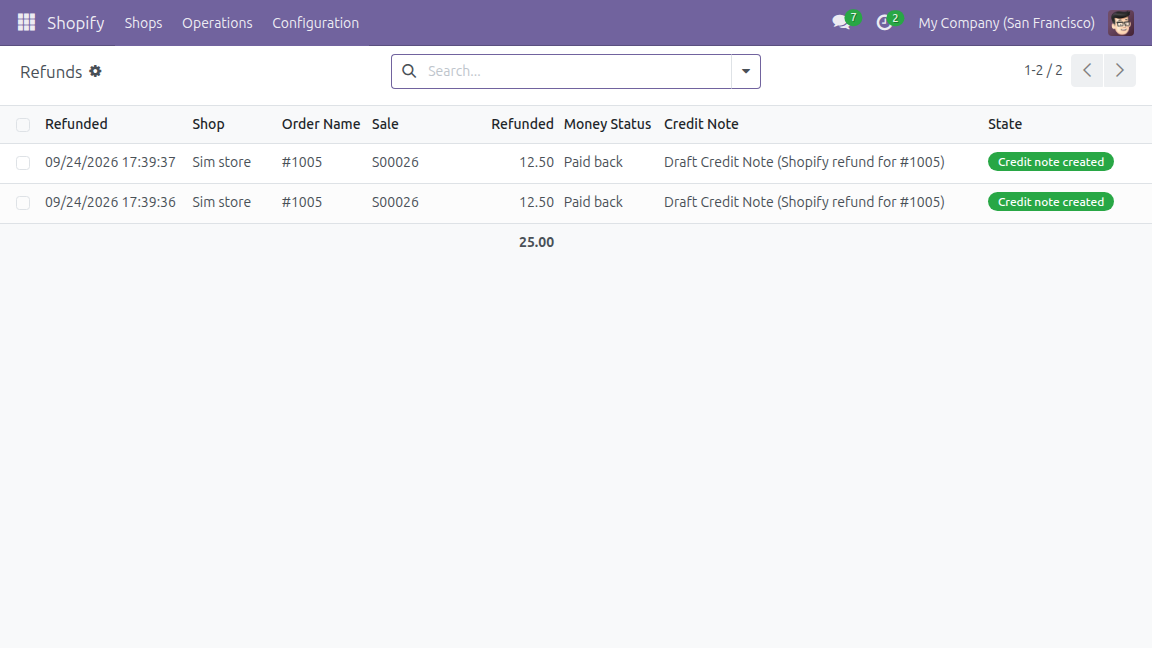1152x648 pixels.
Task: Toggle the select-all rows checkbox
Action: coord(24,125)
